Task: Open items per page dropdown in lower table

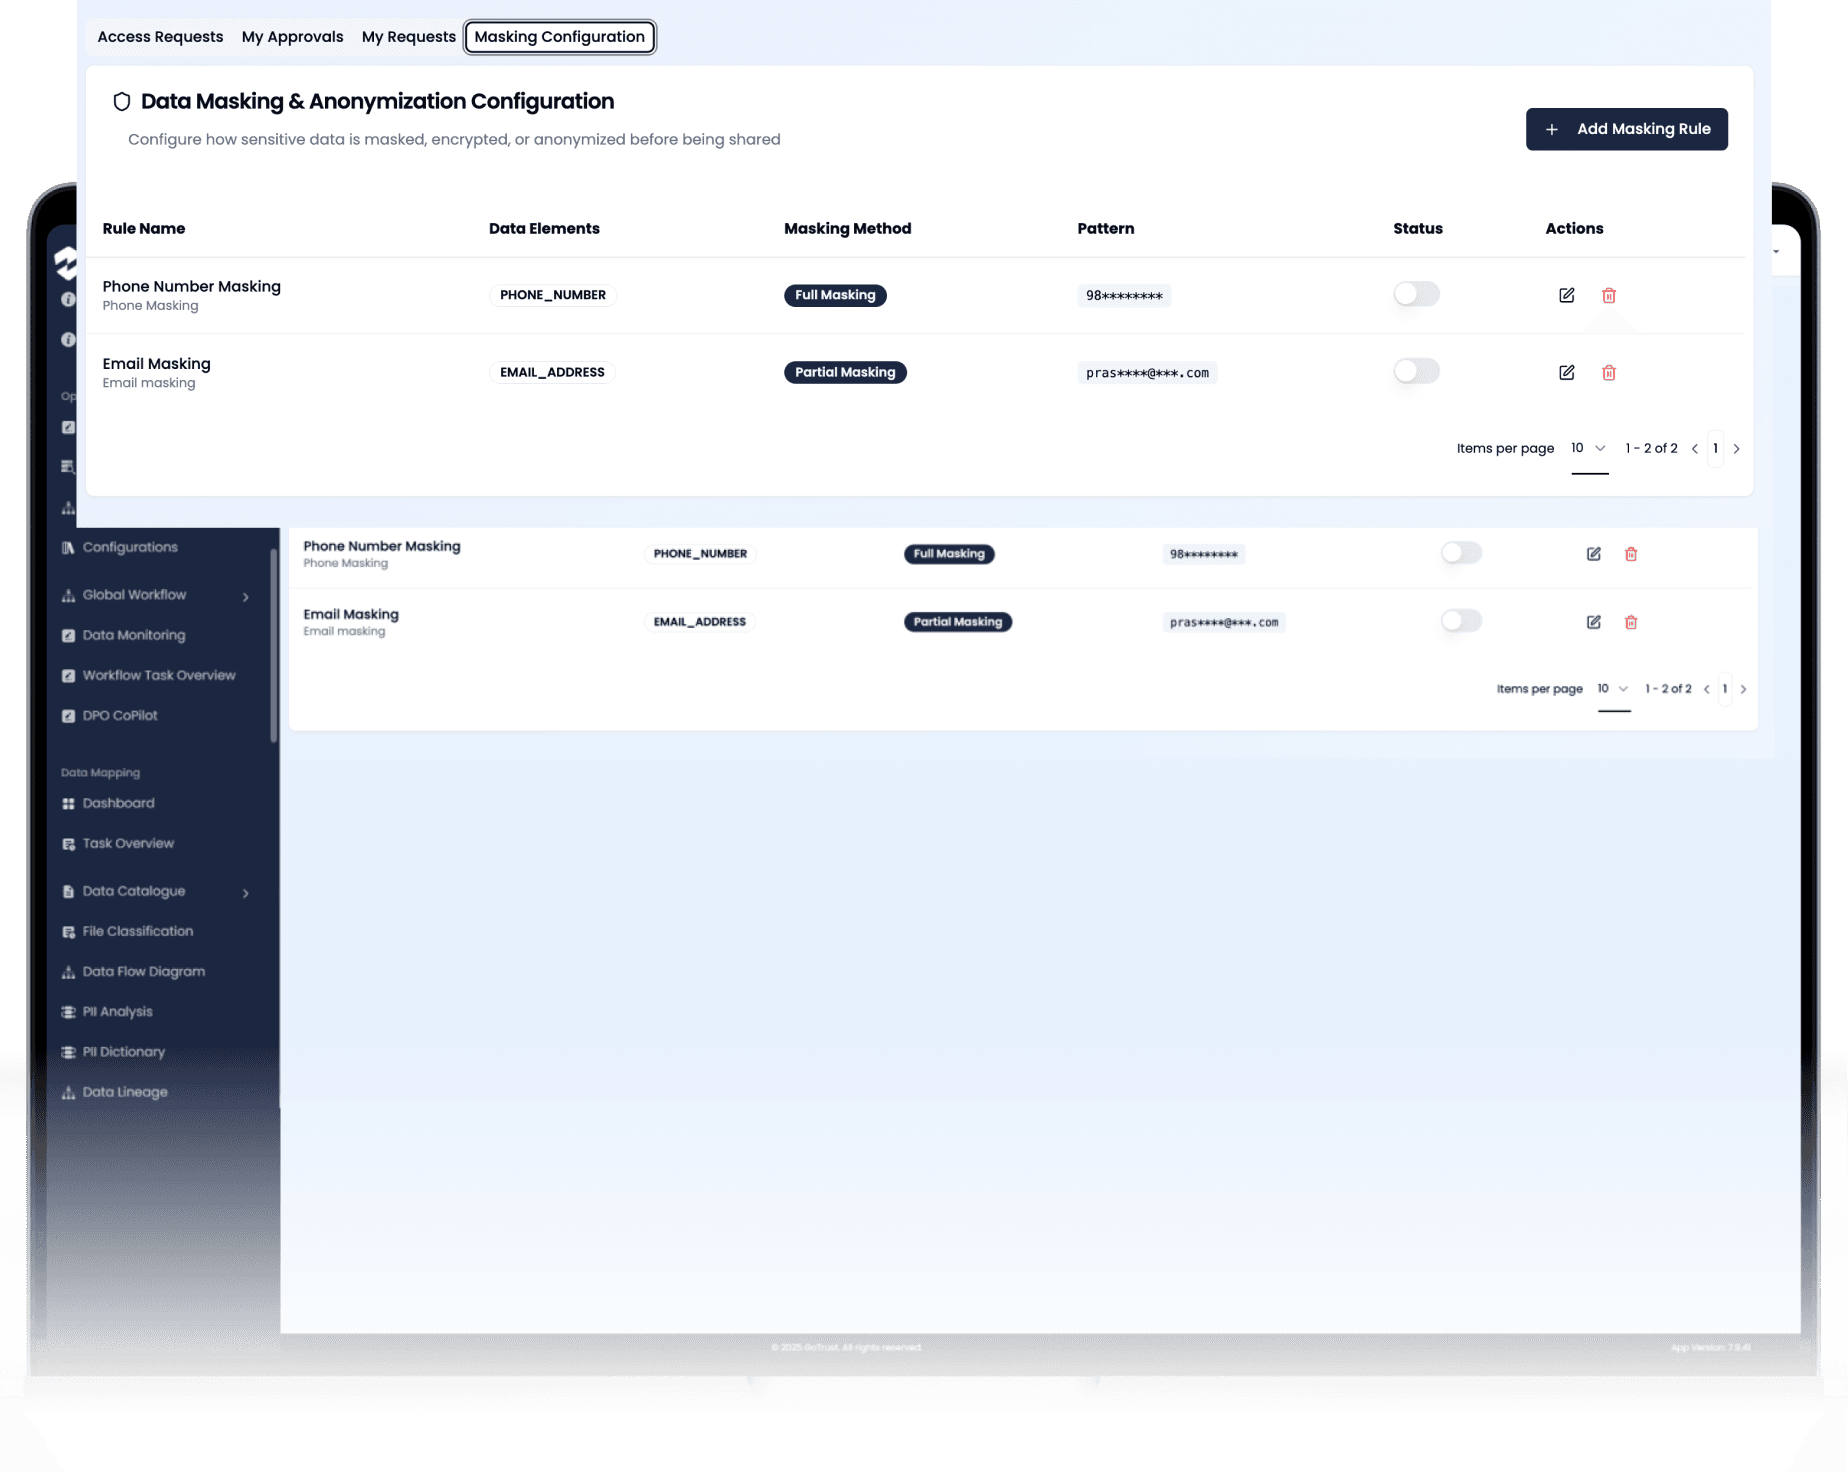Action: [x=1613, y=689]
